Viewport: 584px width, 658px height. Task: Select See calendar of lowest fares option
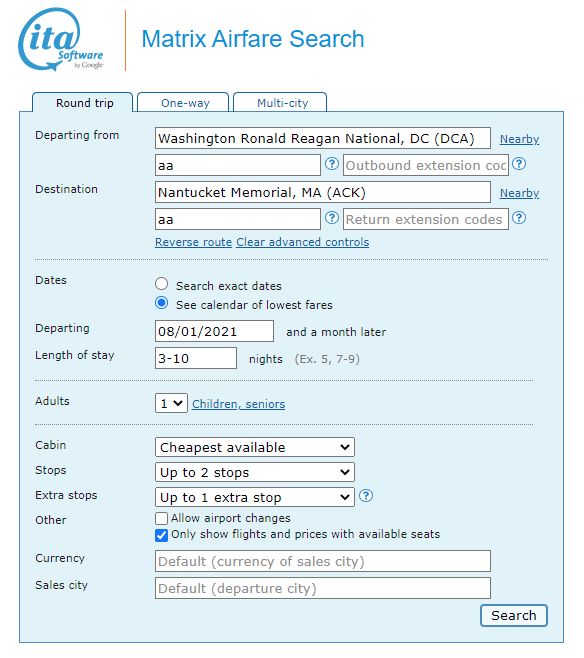coord(162,303)
